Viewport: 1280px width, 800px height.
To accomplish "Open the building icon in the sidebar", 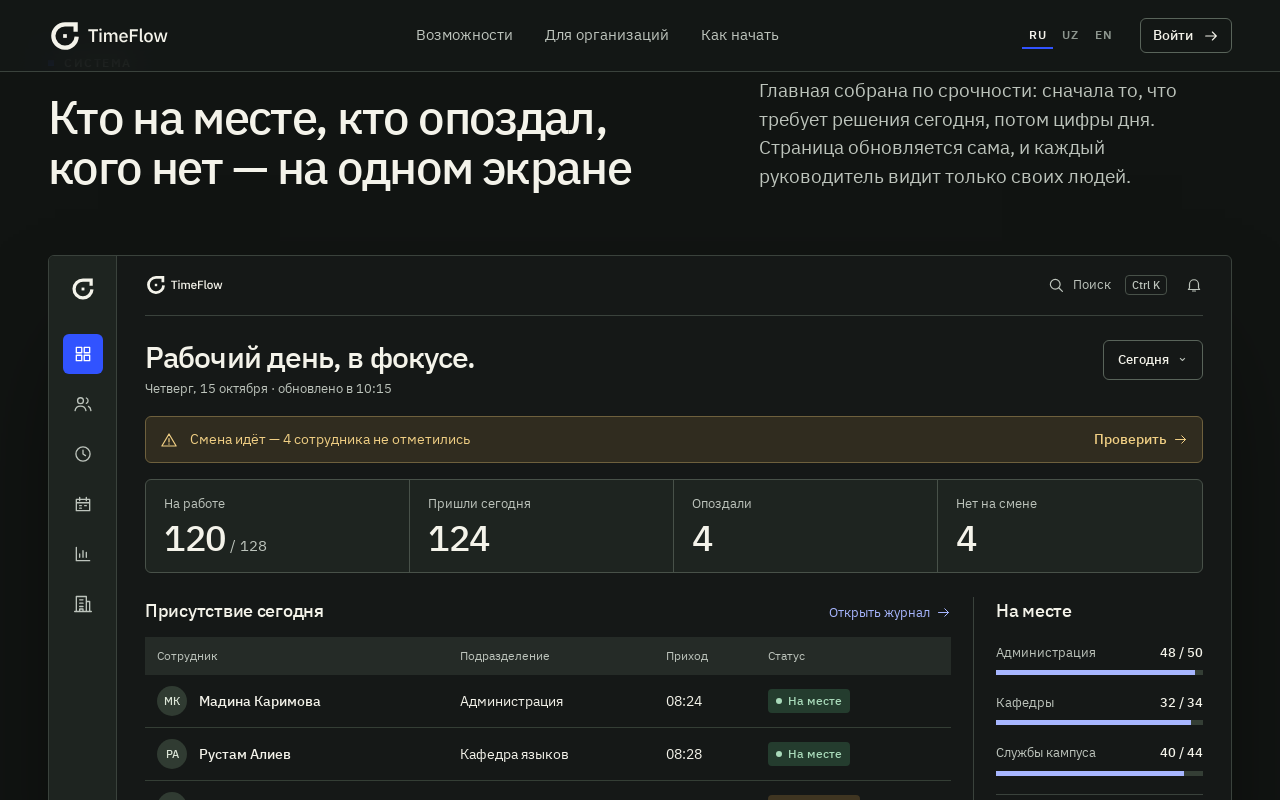I will (x=83, y=604).
